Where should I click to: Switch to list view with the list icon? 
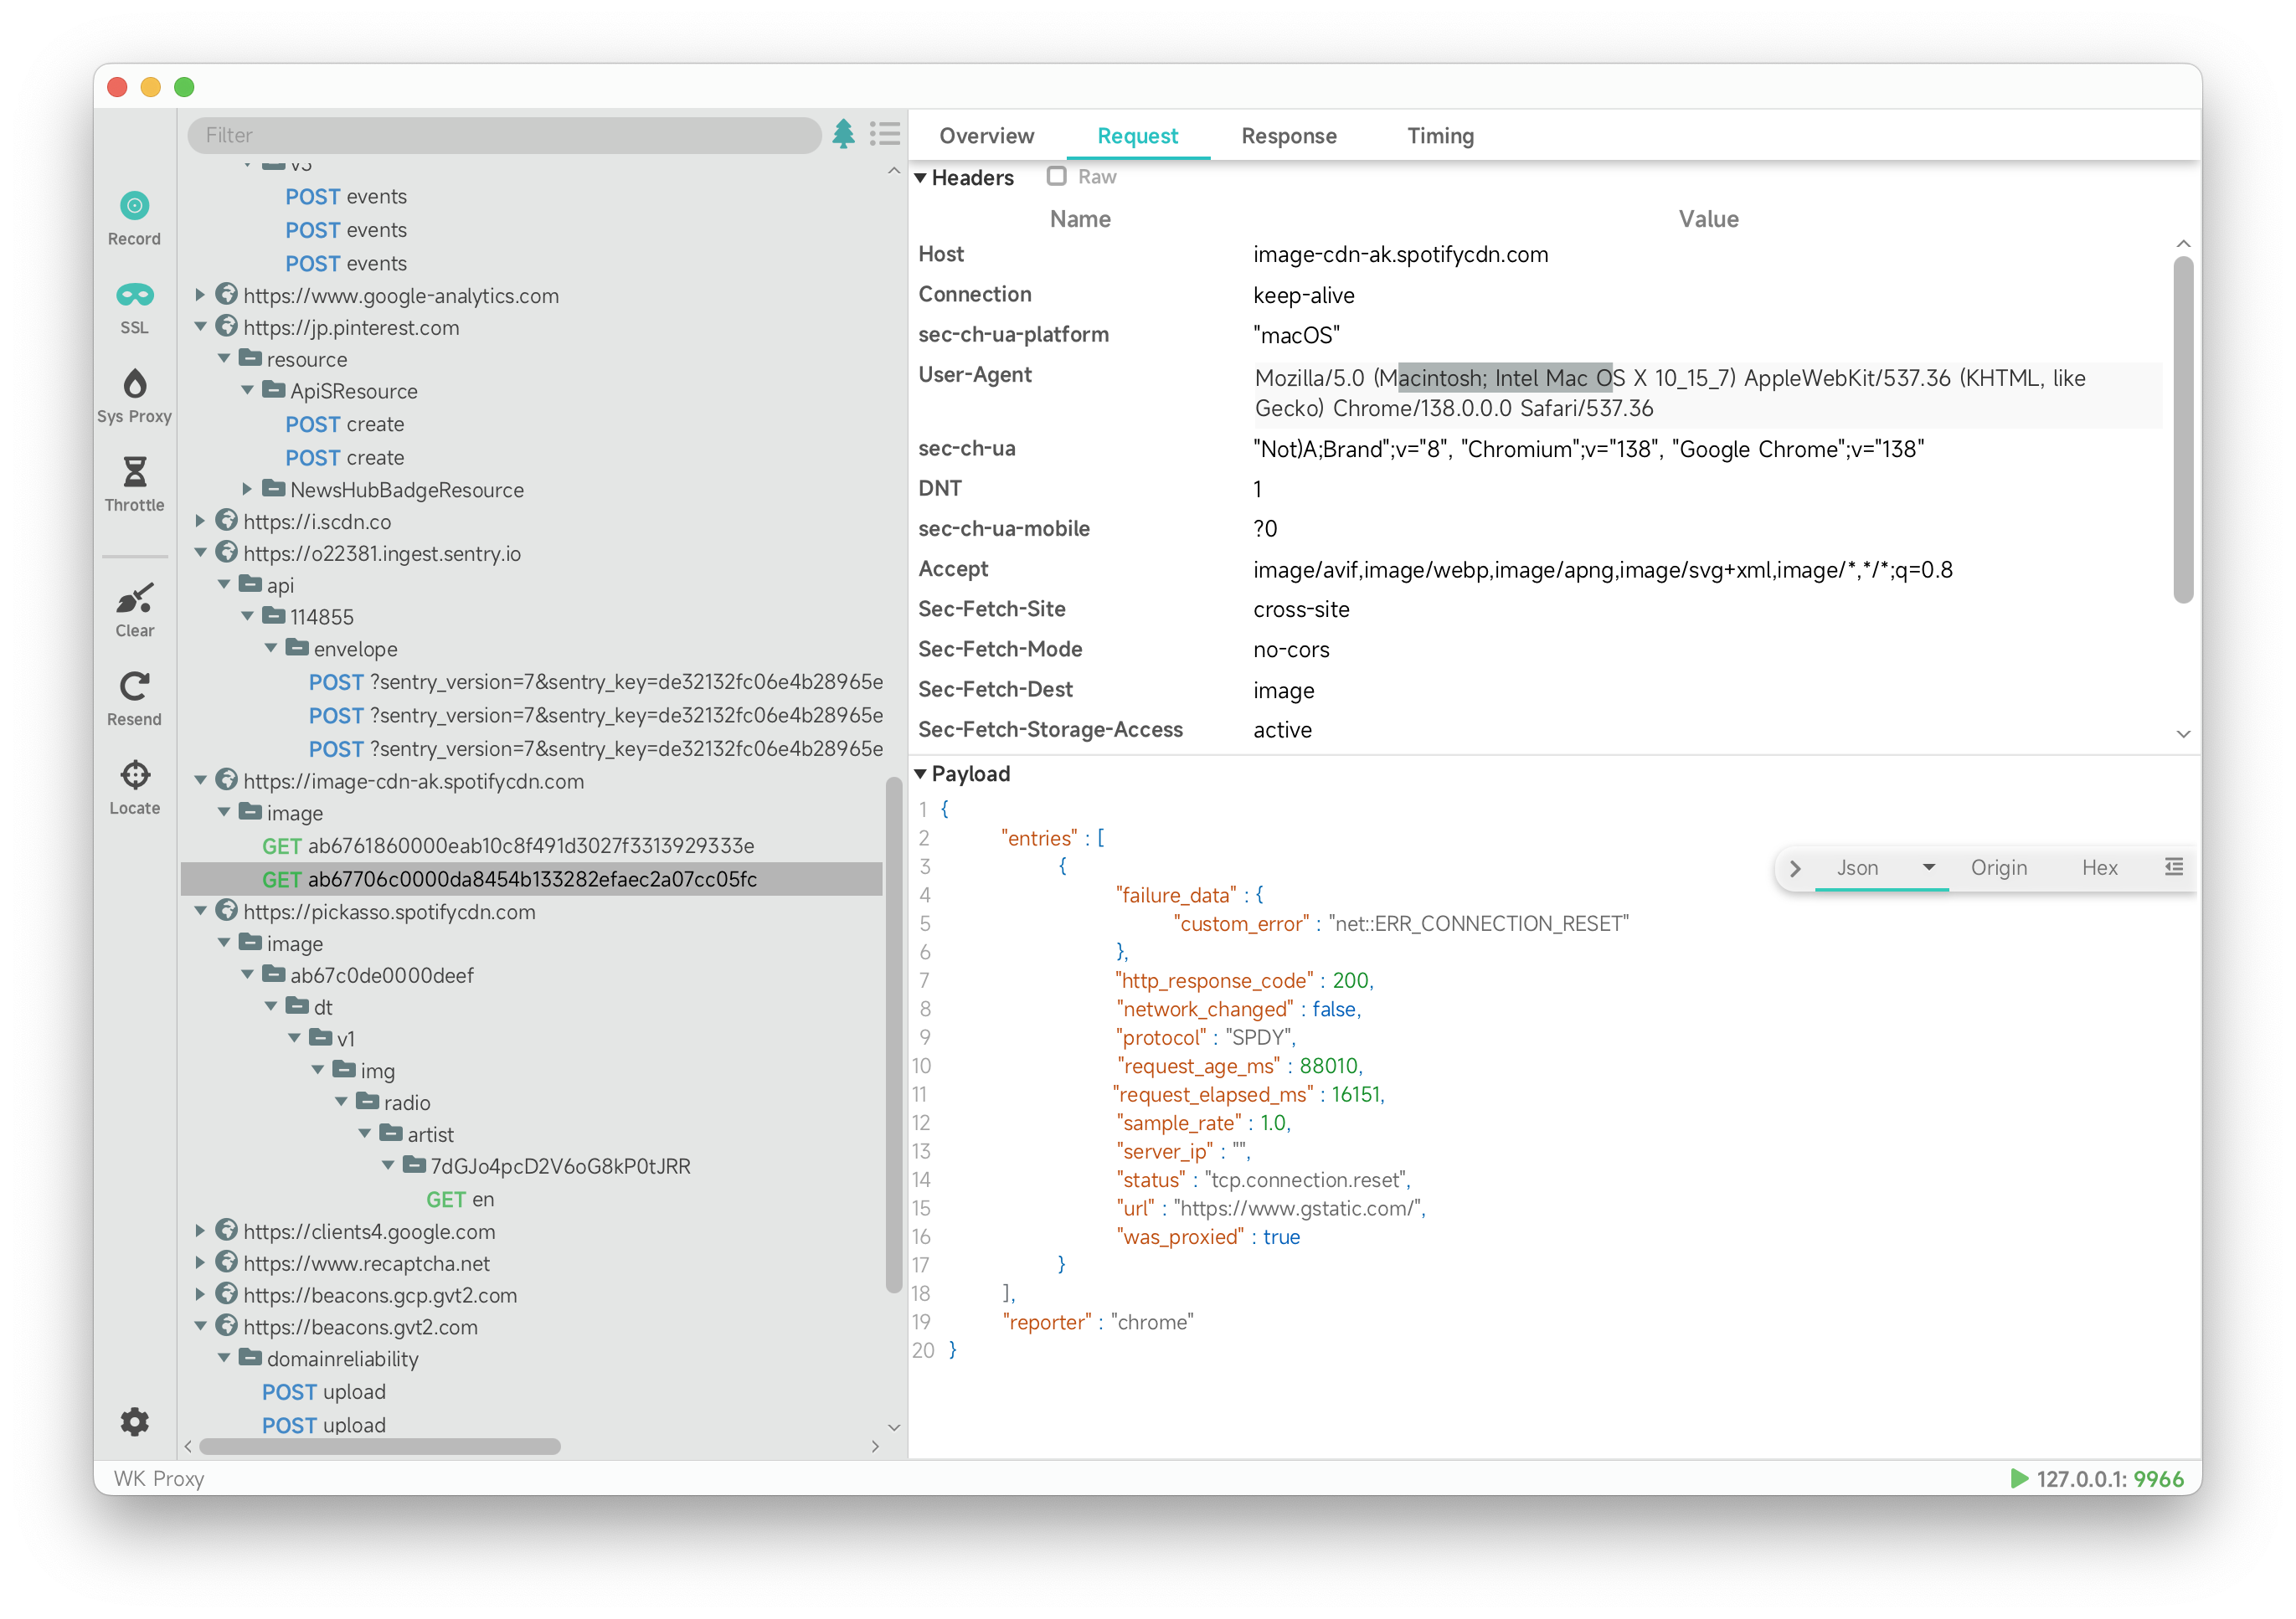click(x=885, y=134)
